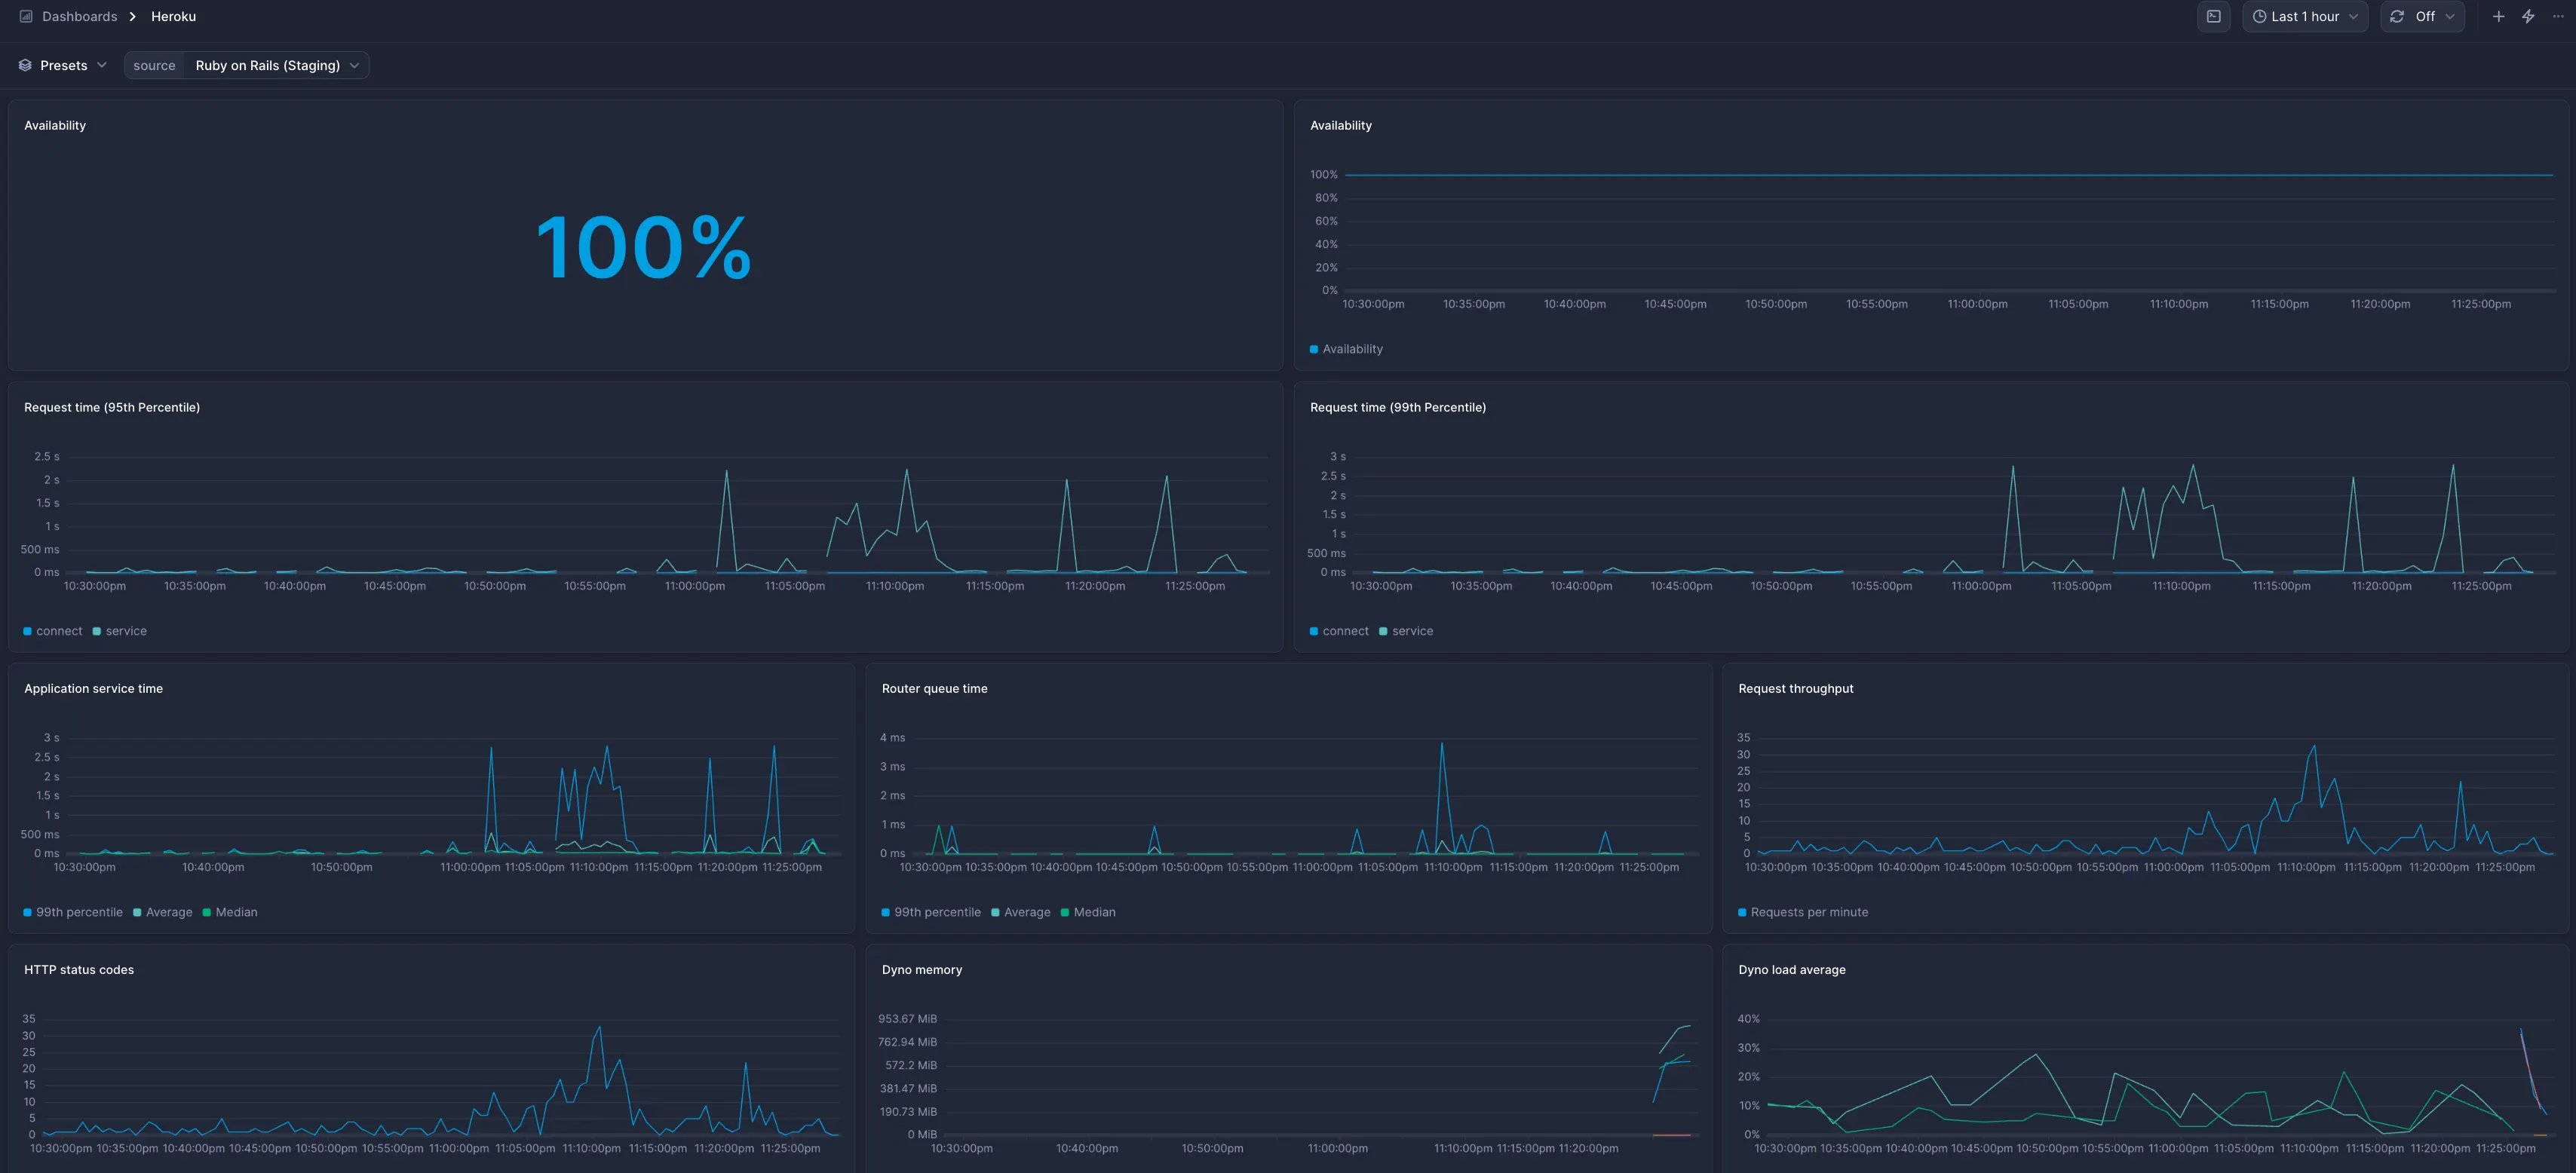Open the three-dots more options menu
Screen dimensions: 2576x1173
point(2558,17)
